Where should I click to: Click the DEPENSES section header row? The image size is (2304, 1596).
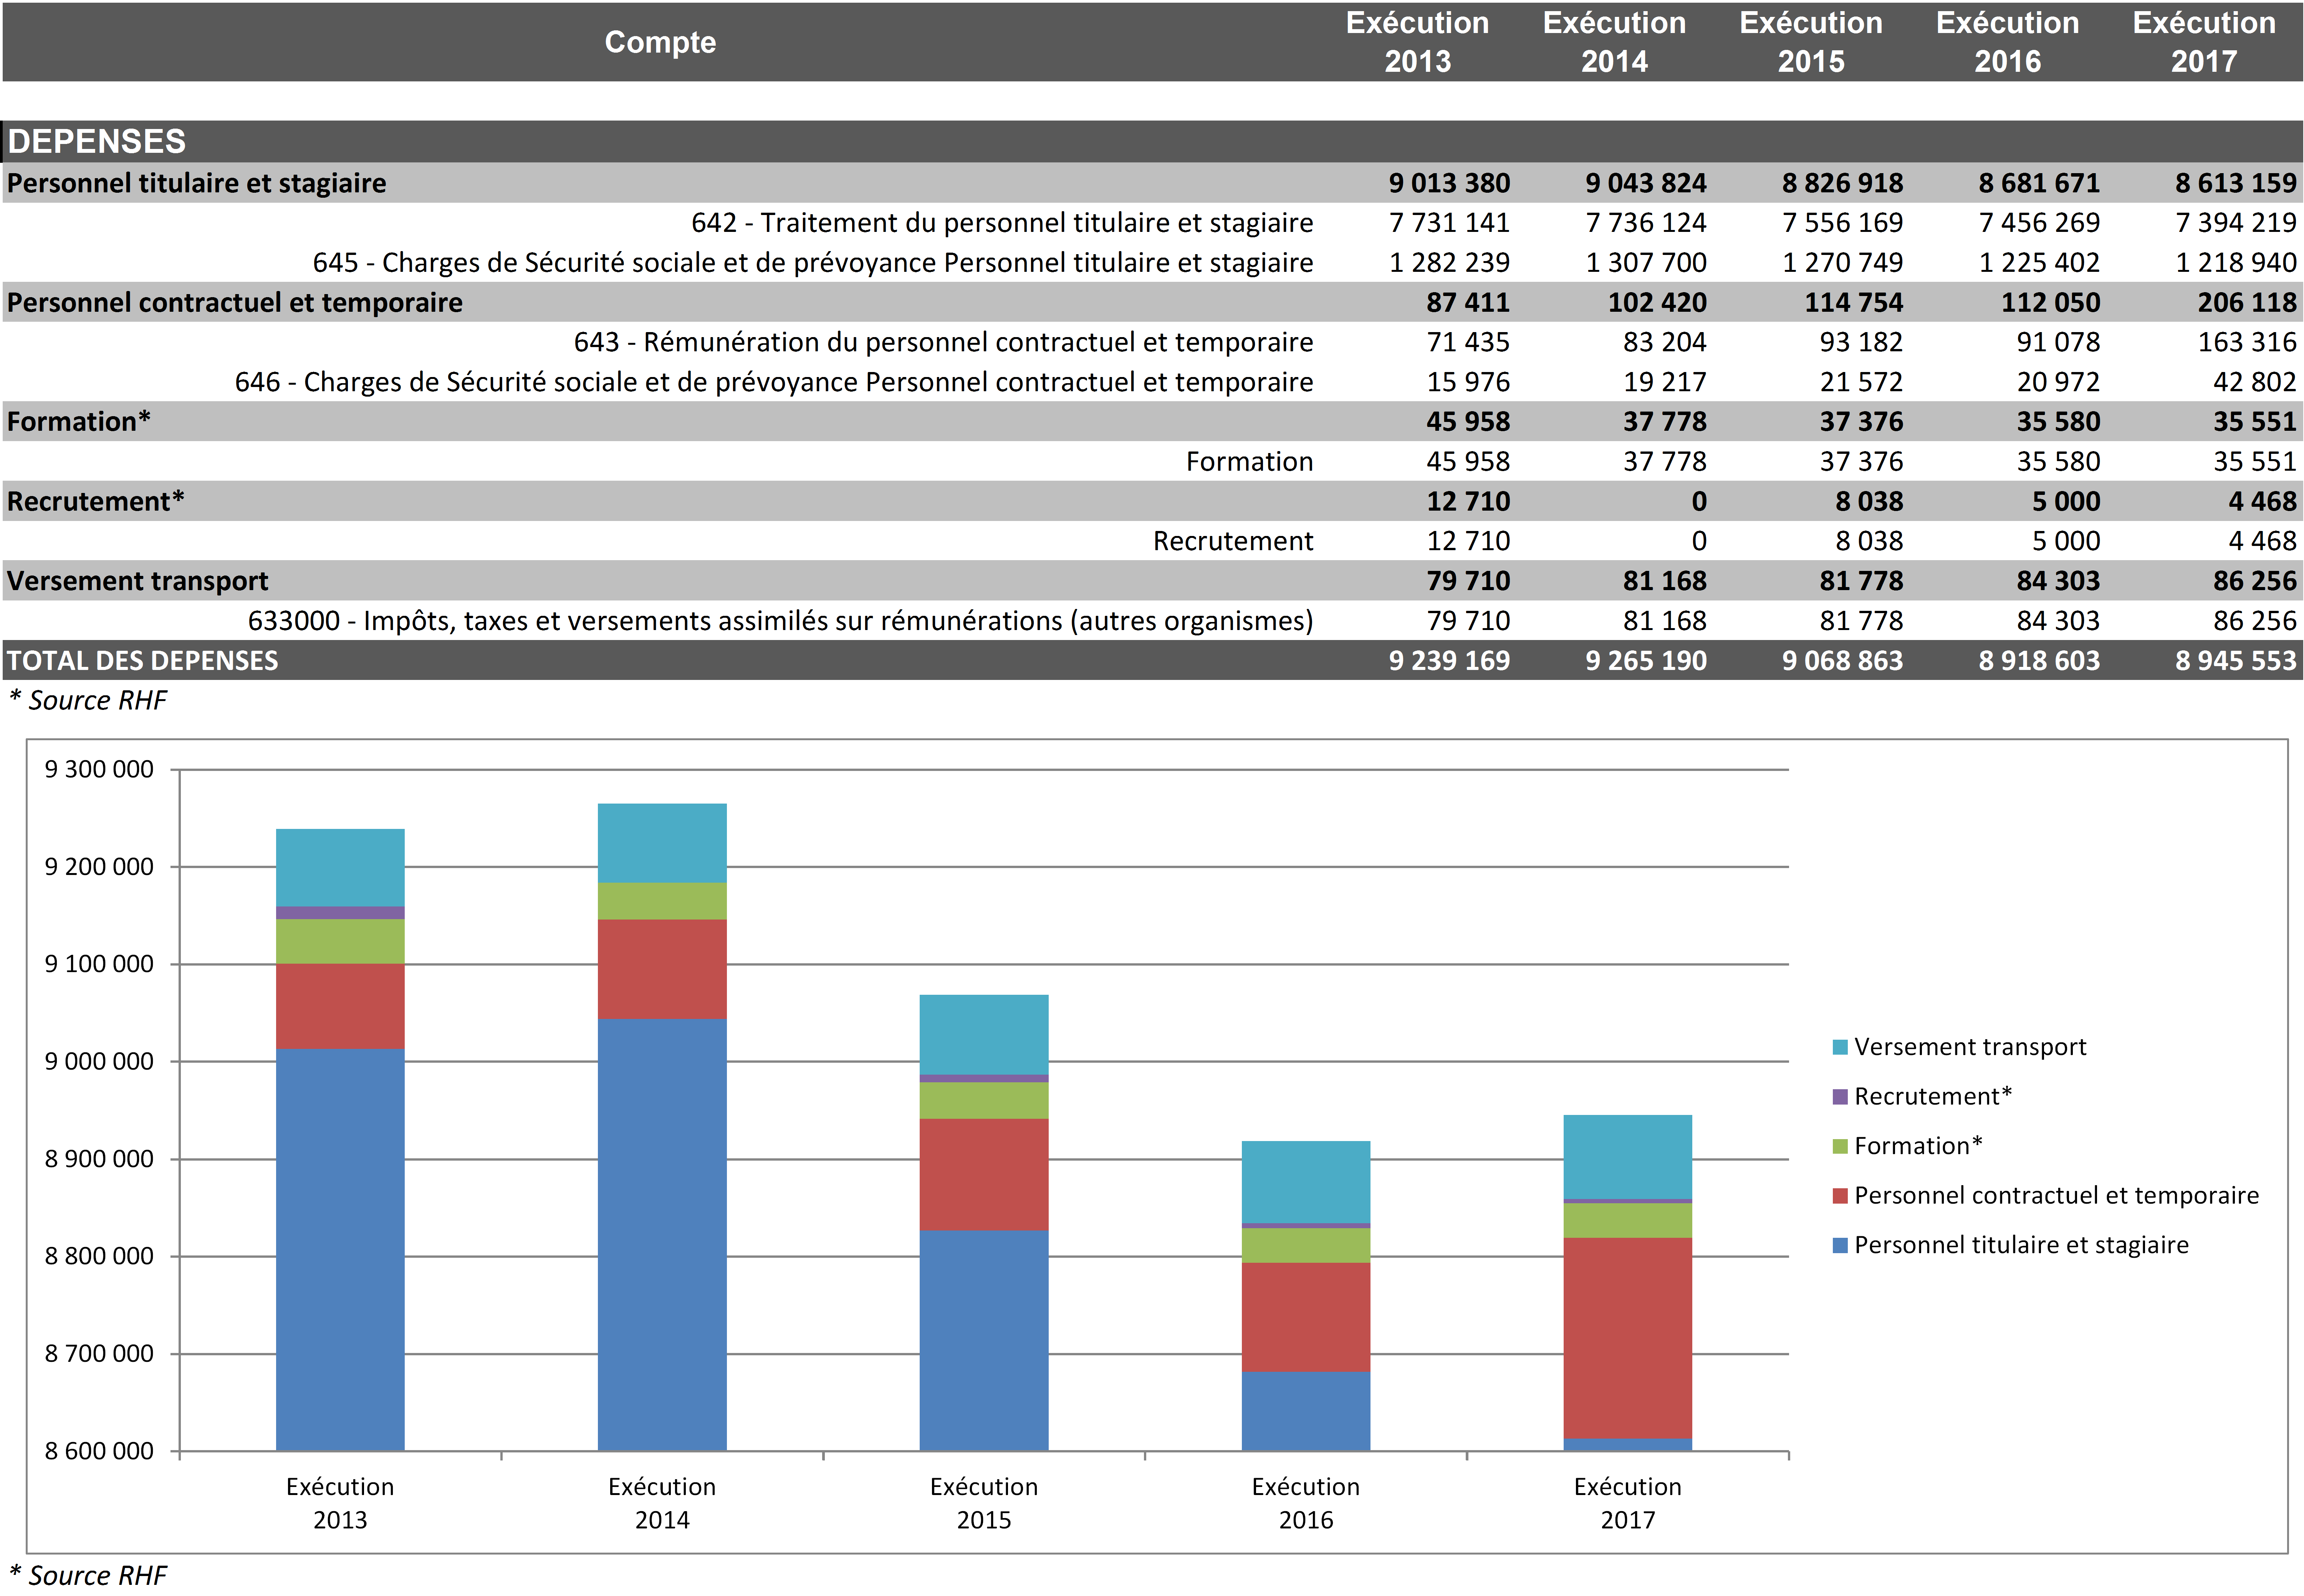pyautogui.click(x=97, y=141)
